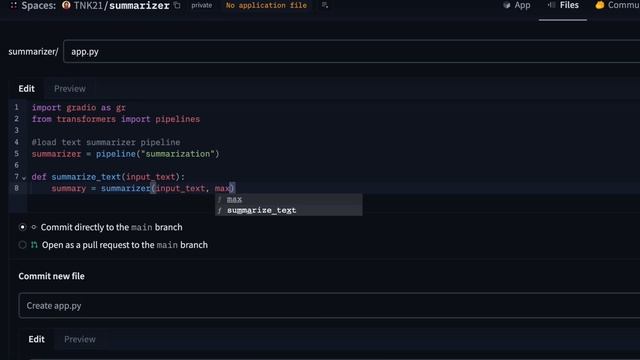Switch to the App tab
Image resolution: width=640 pixels, height=360 pixels.
517,5
